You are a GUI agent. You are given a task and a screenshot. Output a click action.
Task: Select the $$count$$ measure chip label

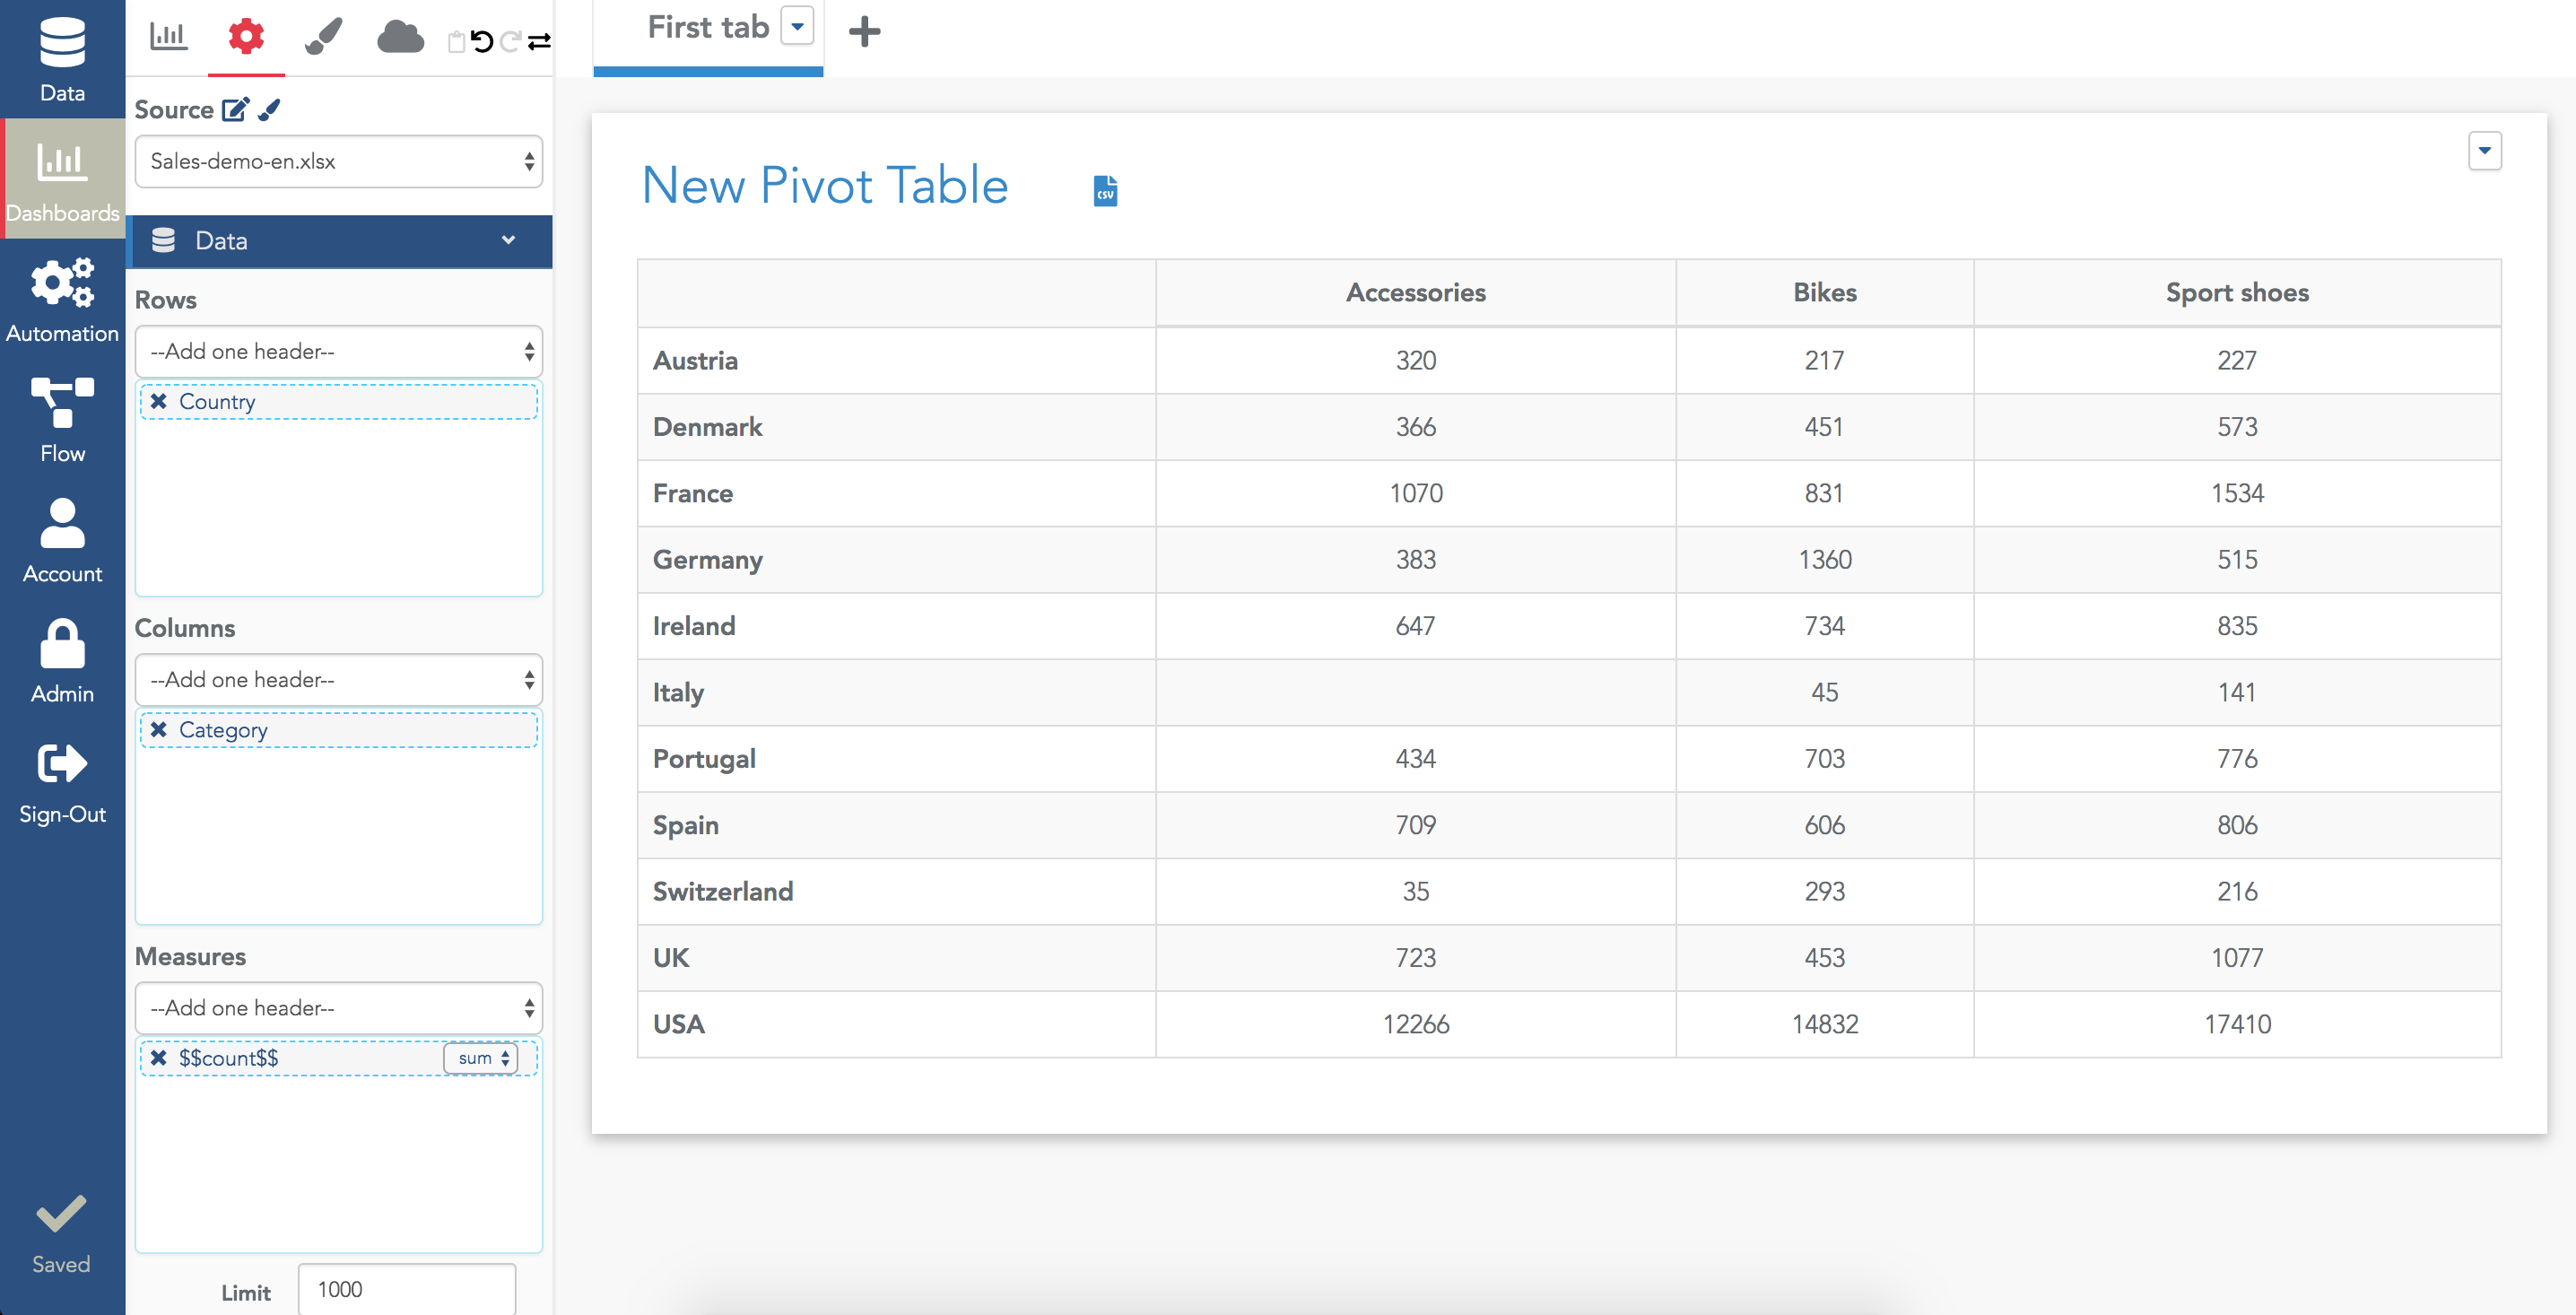(x=229, y=1057)
